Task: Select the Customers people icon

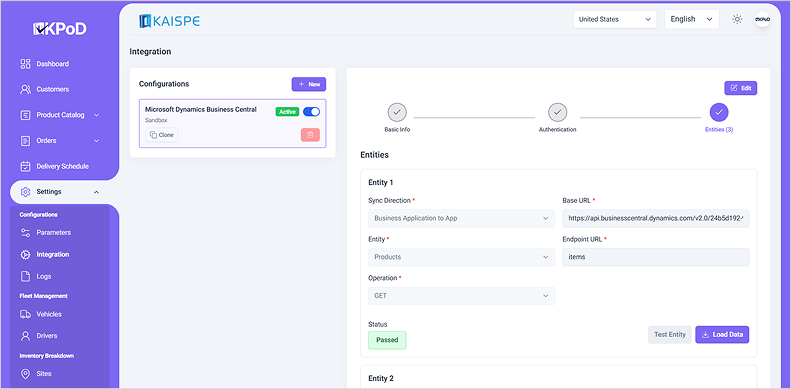Action: click(25, 89)
